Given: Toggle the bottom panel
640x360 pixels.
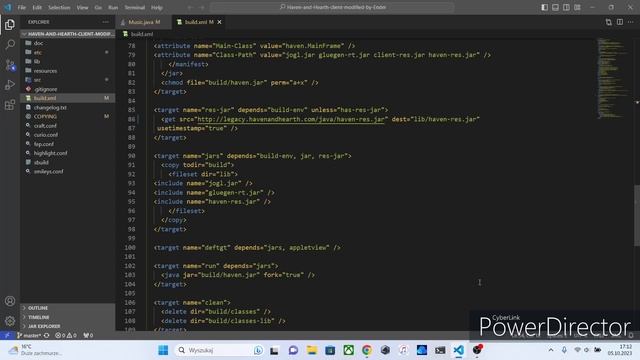Looking at the screenshot, I should 556,7.
